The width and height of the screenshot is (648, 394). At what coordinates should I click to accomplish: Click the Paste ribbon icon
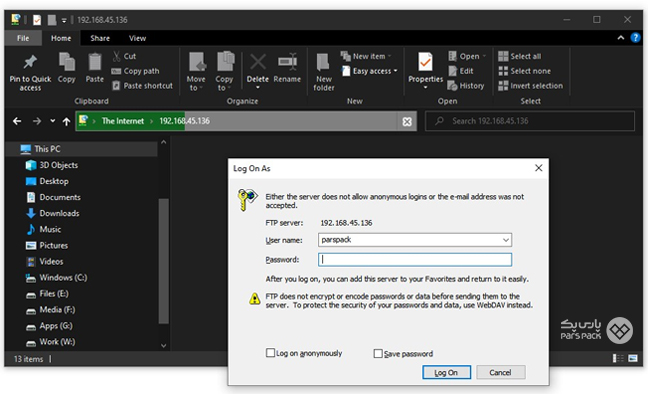(x=95, y=62)
